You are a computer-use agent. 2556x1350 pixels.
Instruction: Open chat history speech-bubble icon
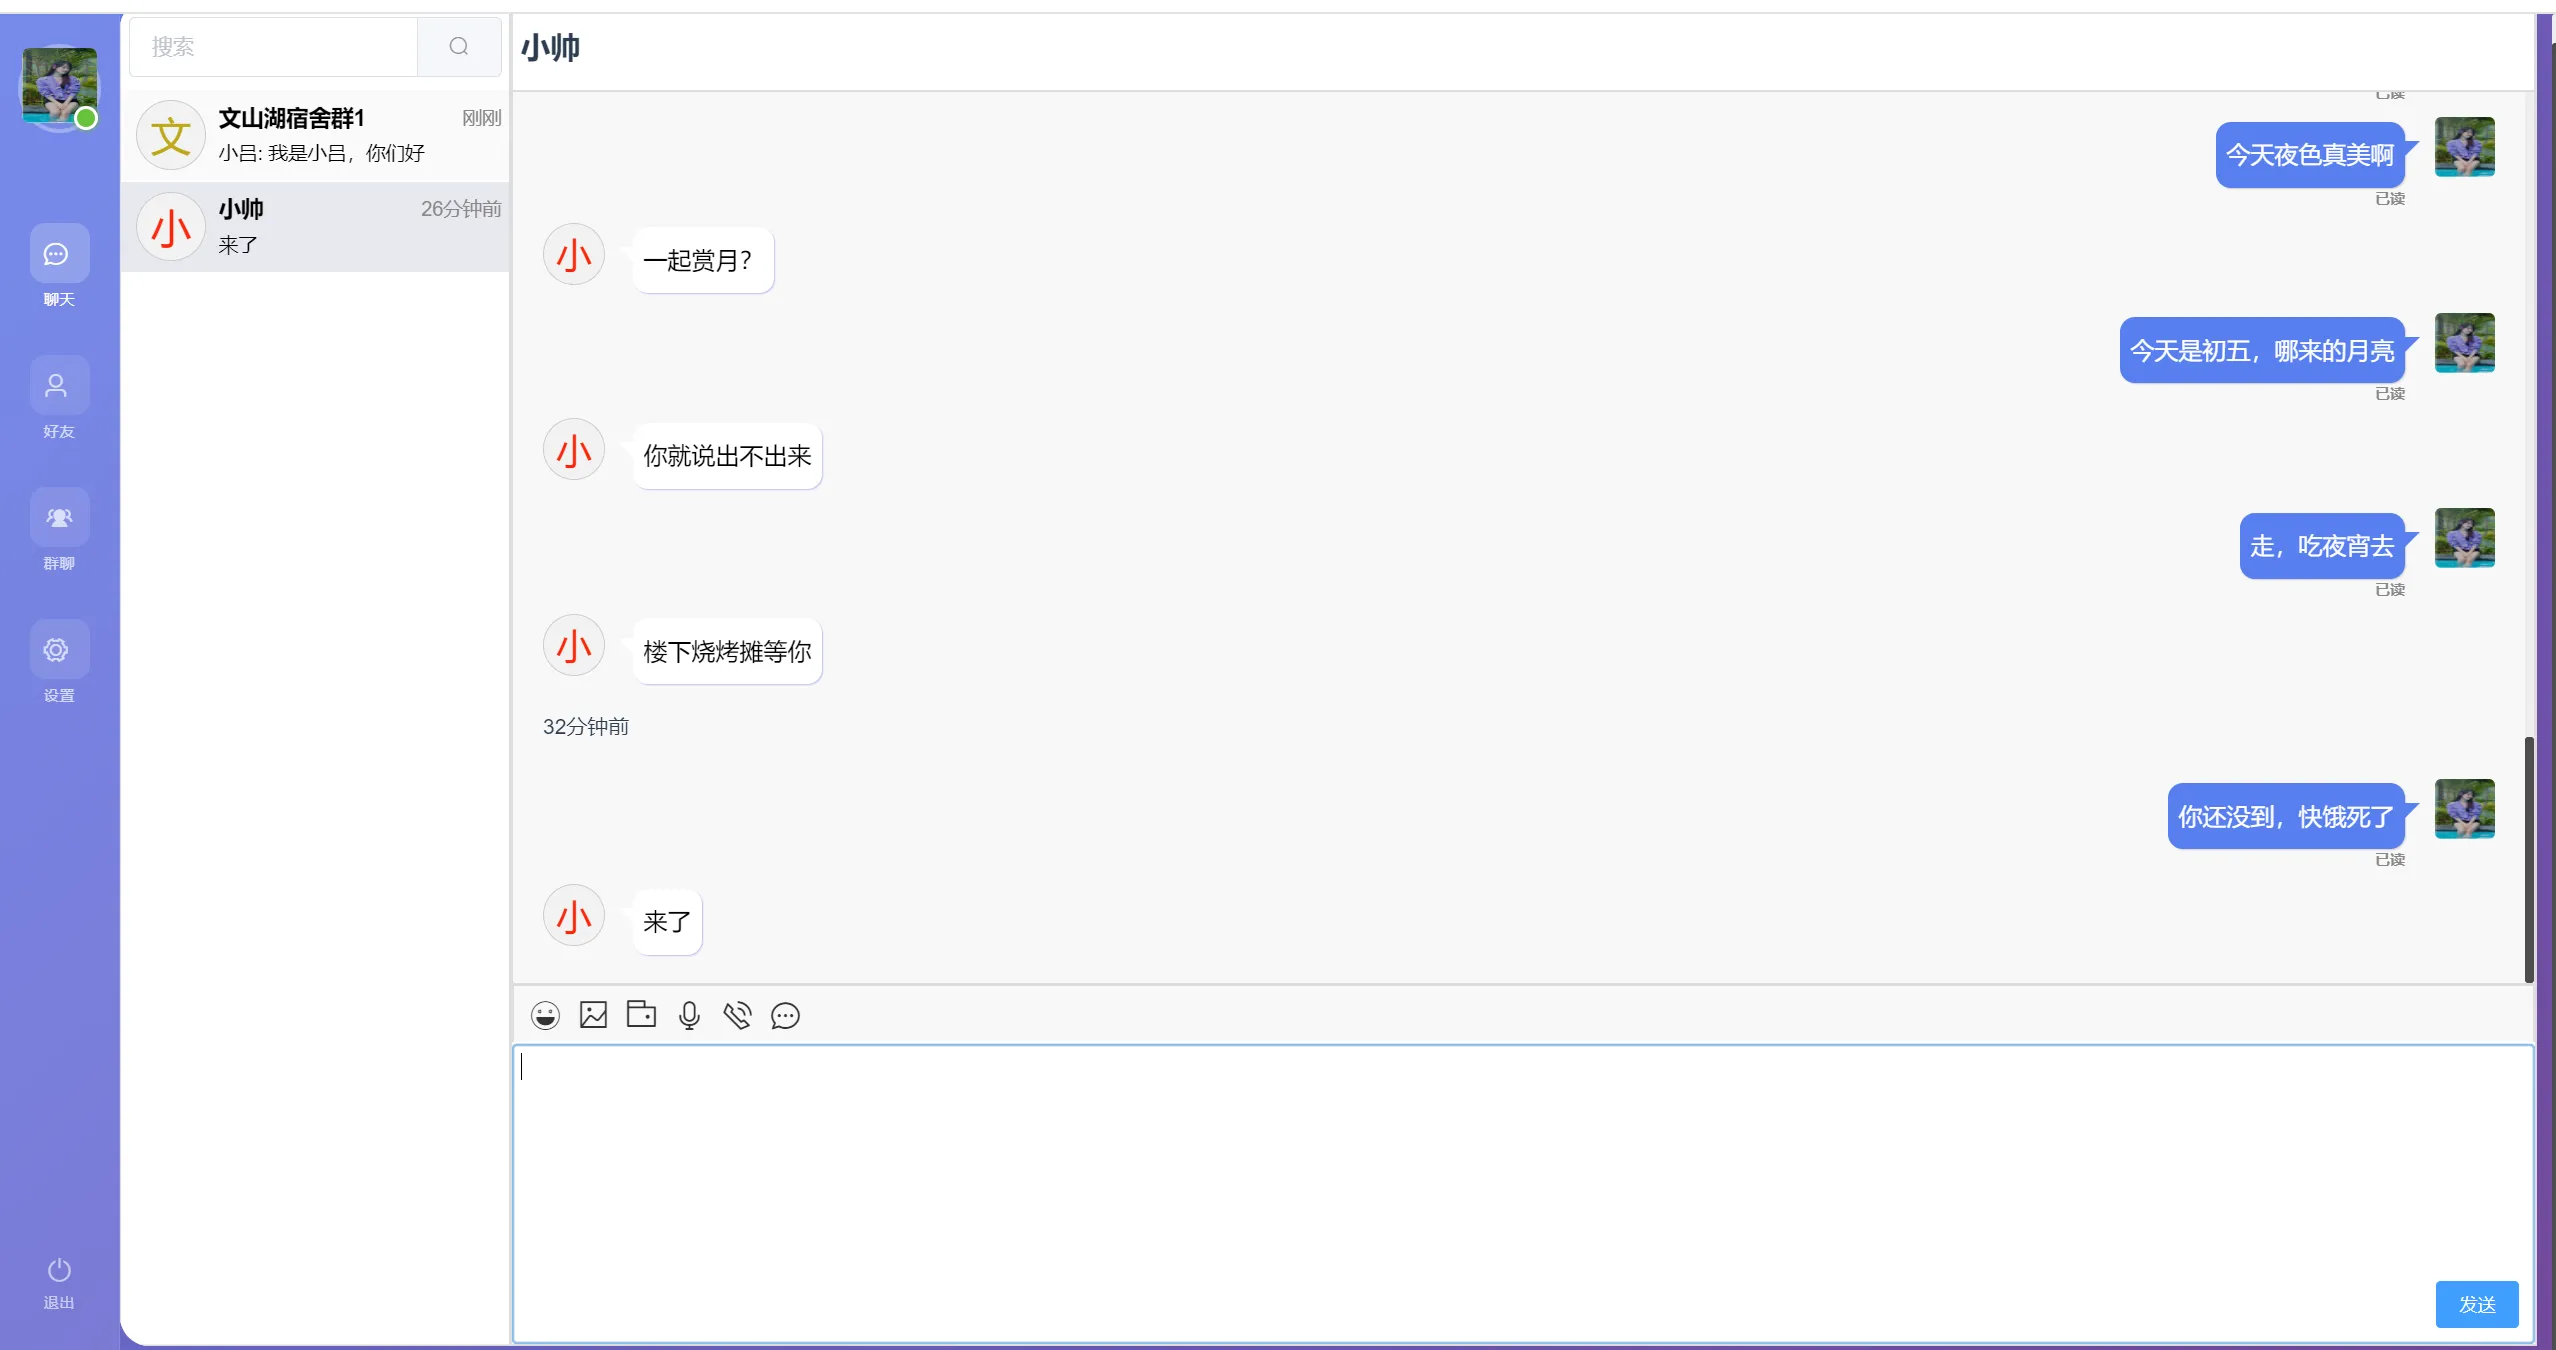(x=785, y=1016)
